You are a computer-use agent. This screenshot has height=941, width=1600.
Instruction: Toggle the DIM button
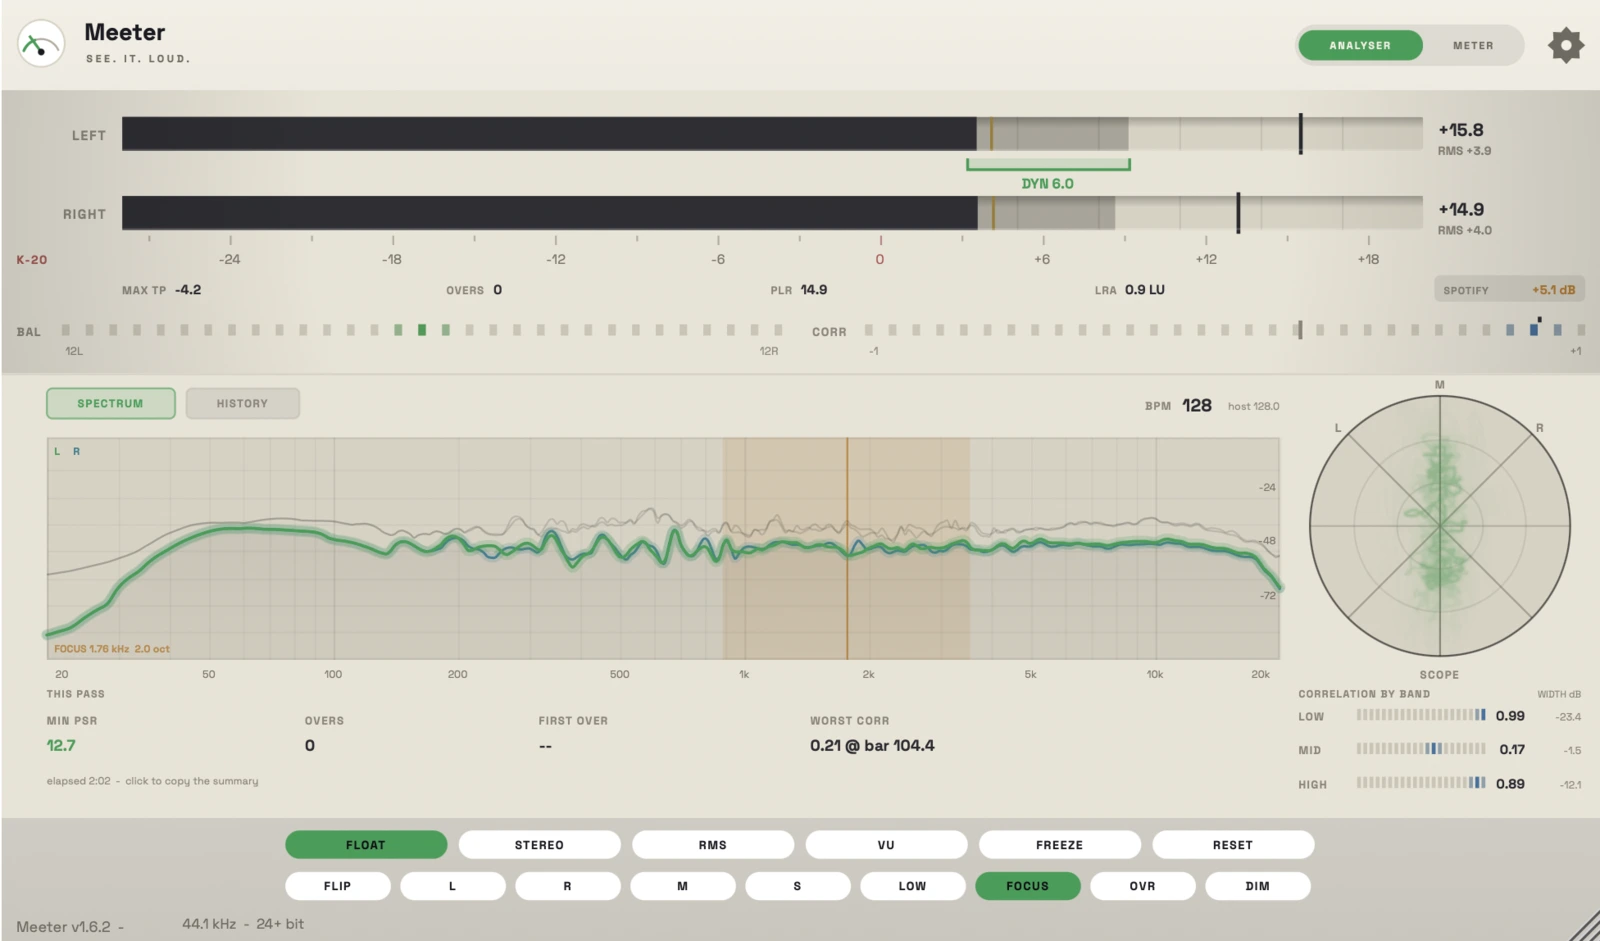(x=1257, y=886)
